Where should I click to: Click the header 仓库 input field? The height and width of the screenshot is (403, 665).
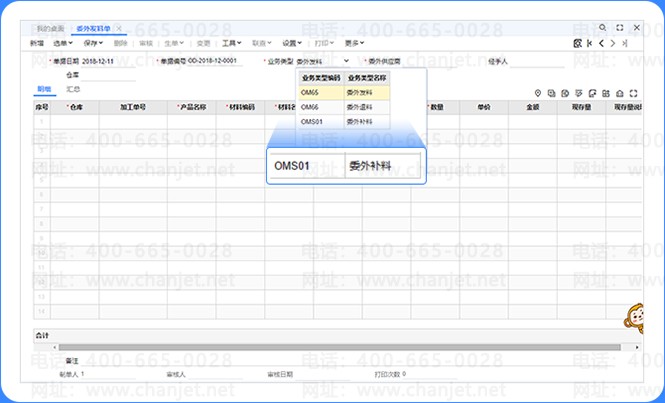(108, 75)
